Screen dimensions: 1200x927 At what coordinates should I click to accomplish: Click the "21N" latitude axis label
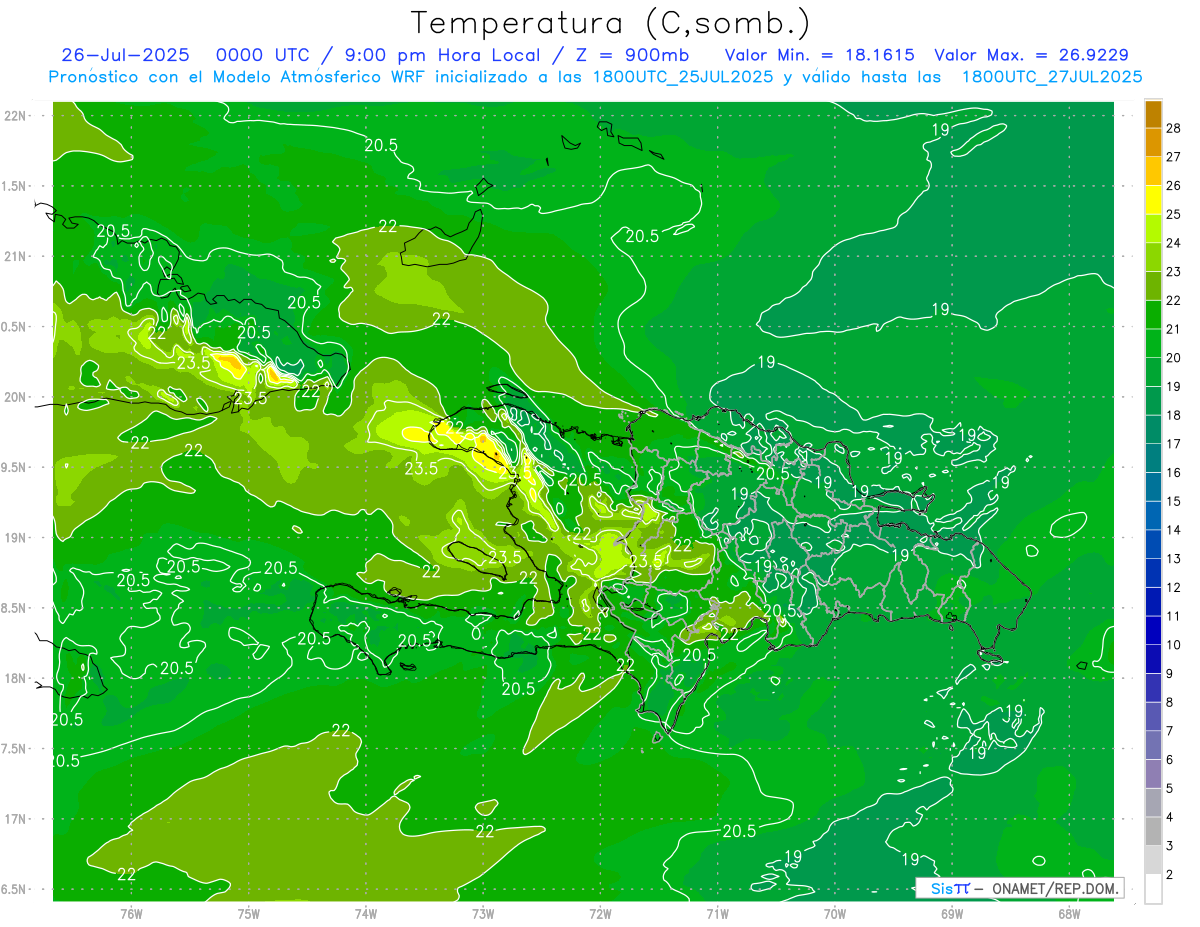[15, 256]
